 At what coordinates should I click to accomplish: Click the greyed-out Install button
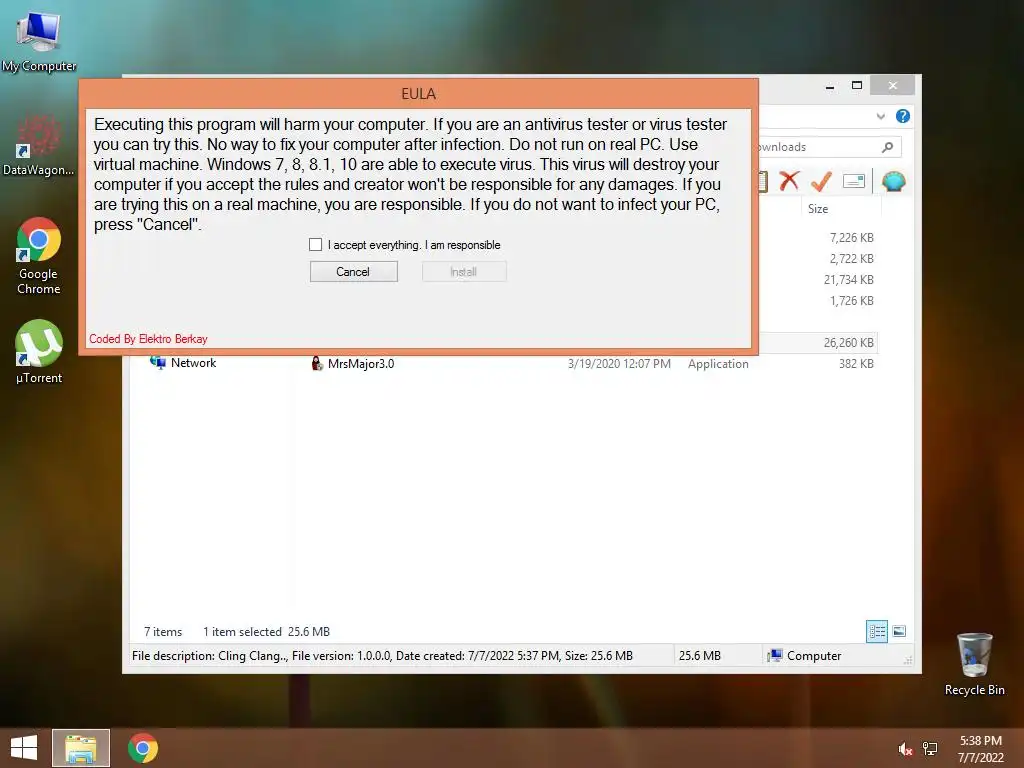click(464, 272)
